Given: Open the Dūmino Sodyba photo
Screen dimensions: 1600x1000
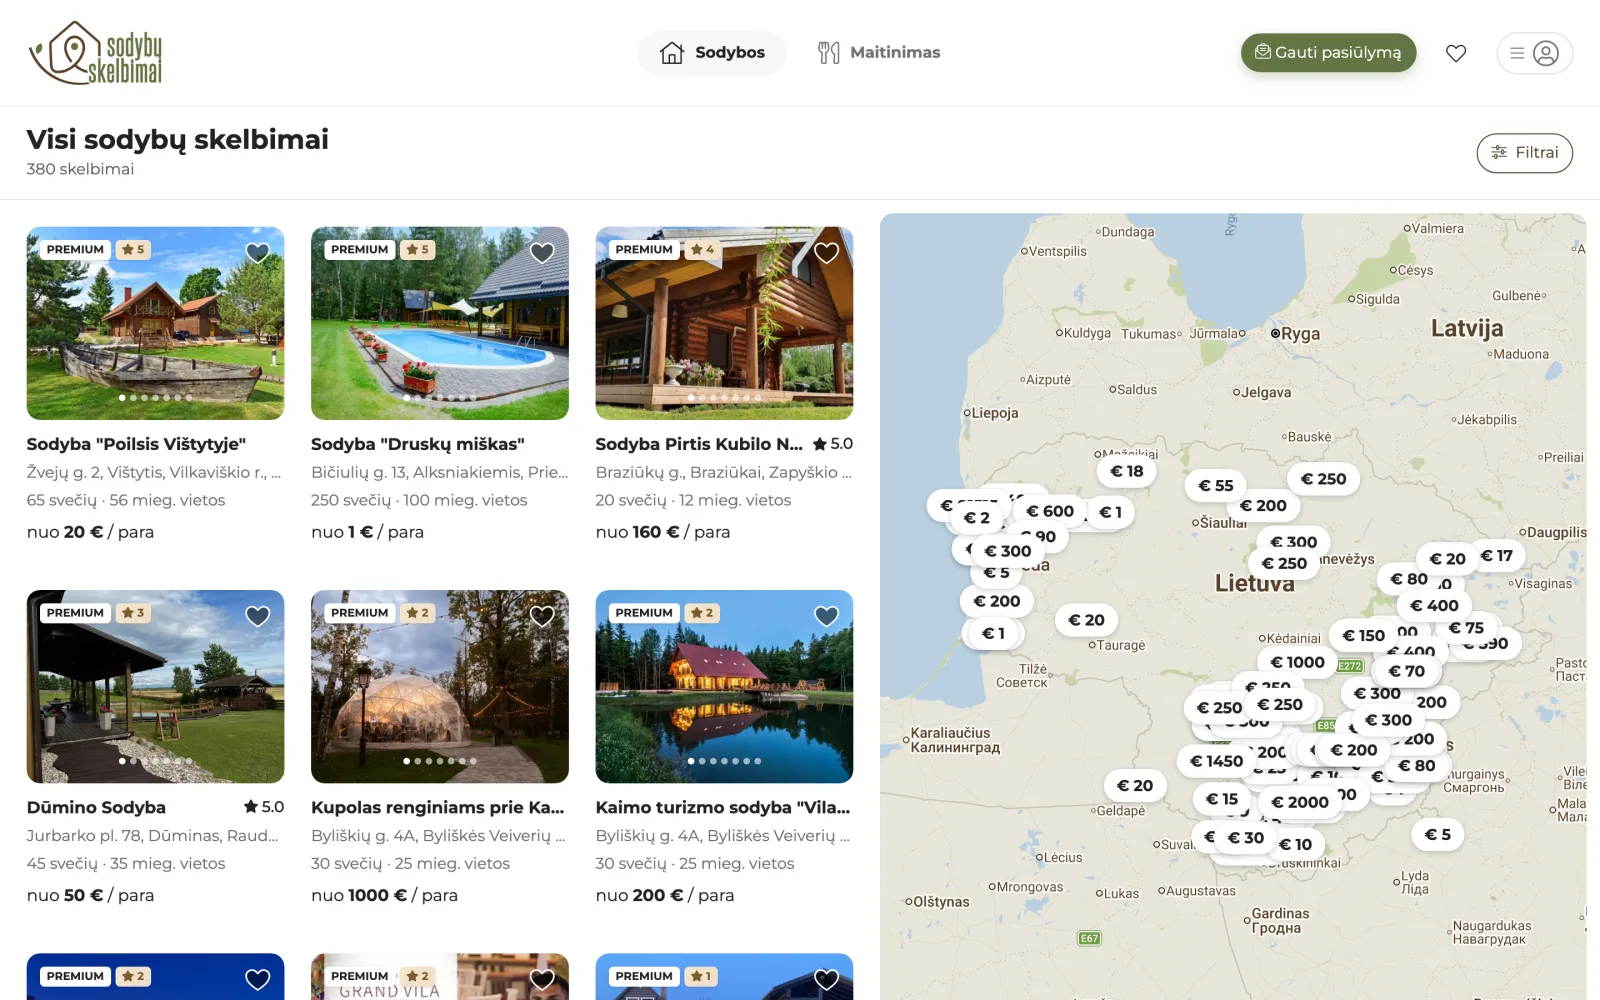Looking at the screenshot, I should (x=155, y=686).
